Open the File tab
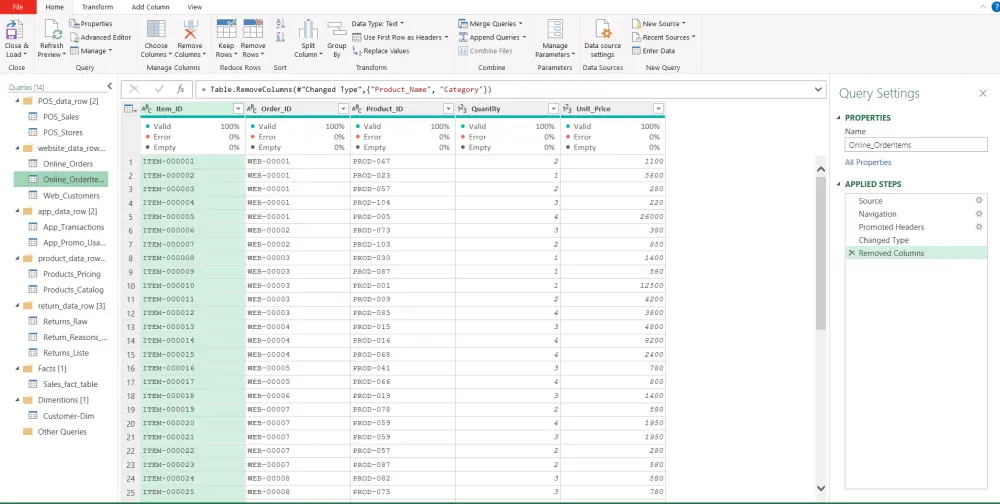Viewport: 1000px width, 504px height. [x=18, y=7]
